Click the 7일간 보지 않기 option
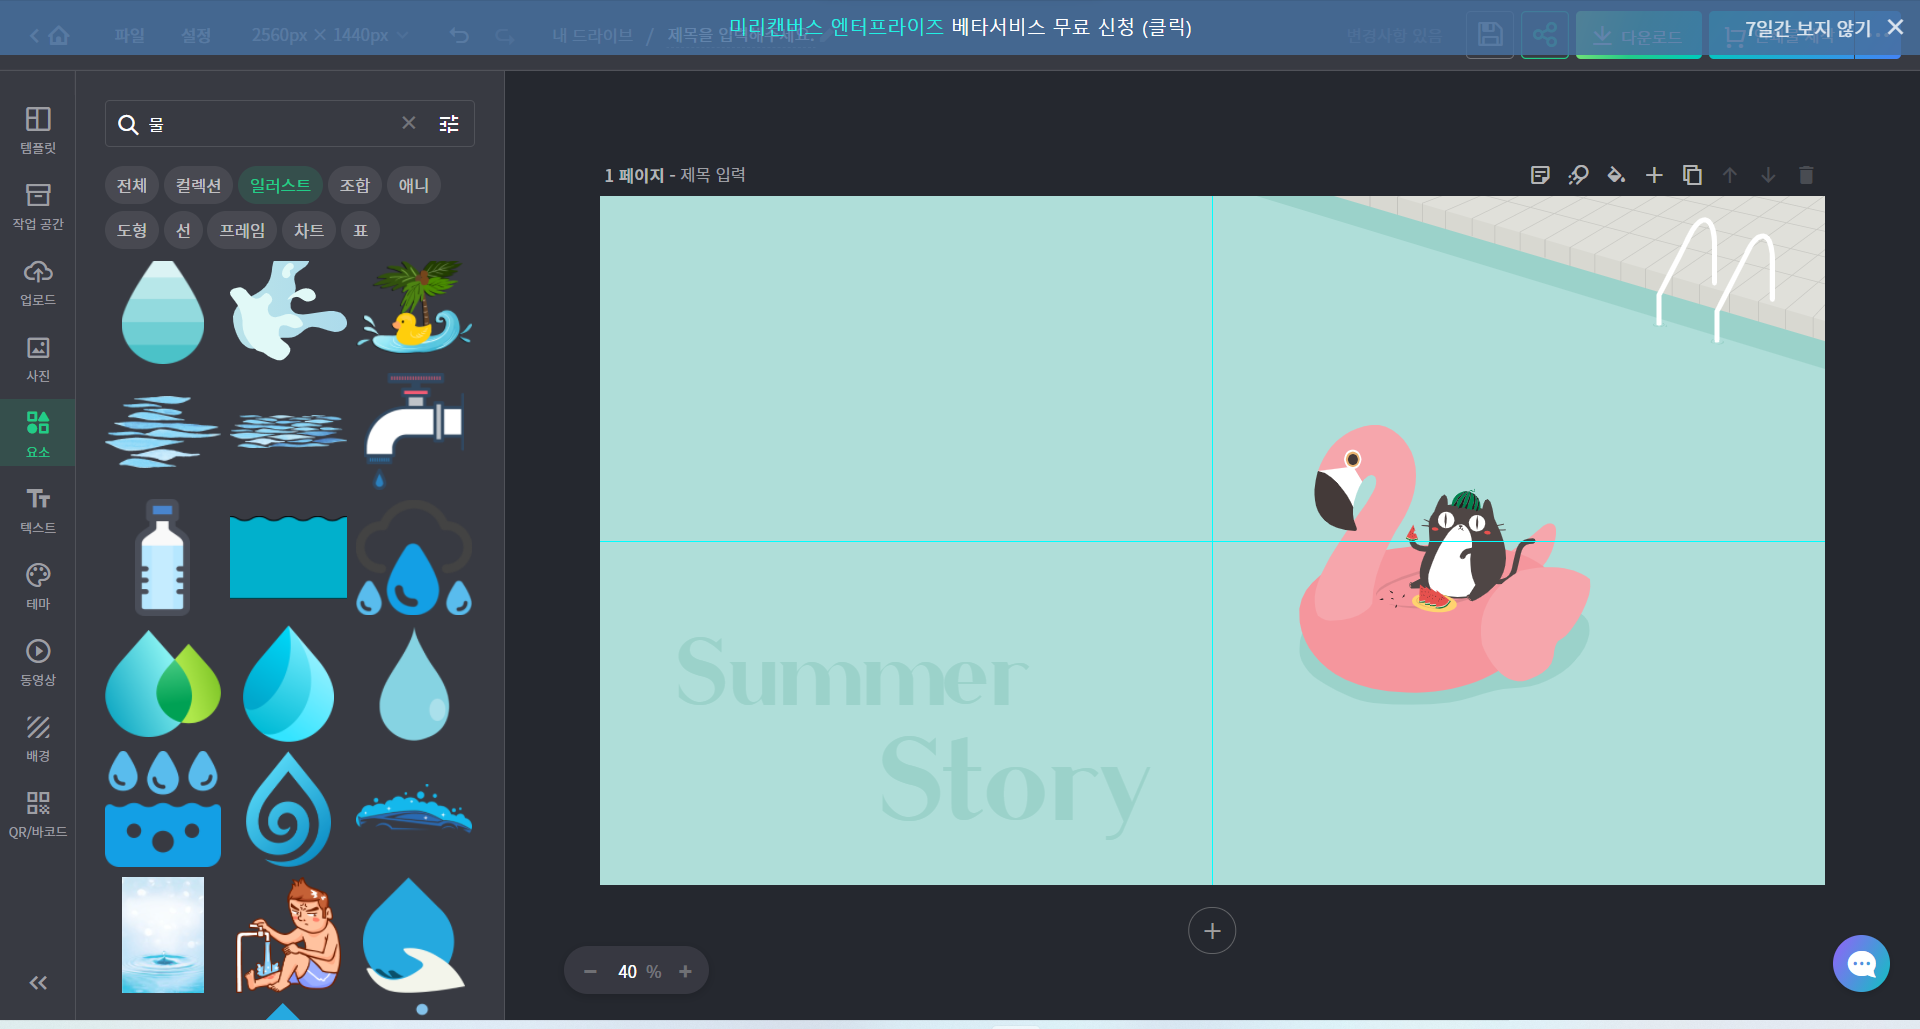 1808,28
